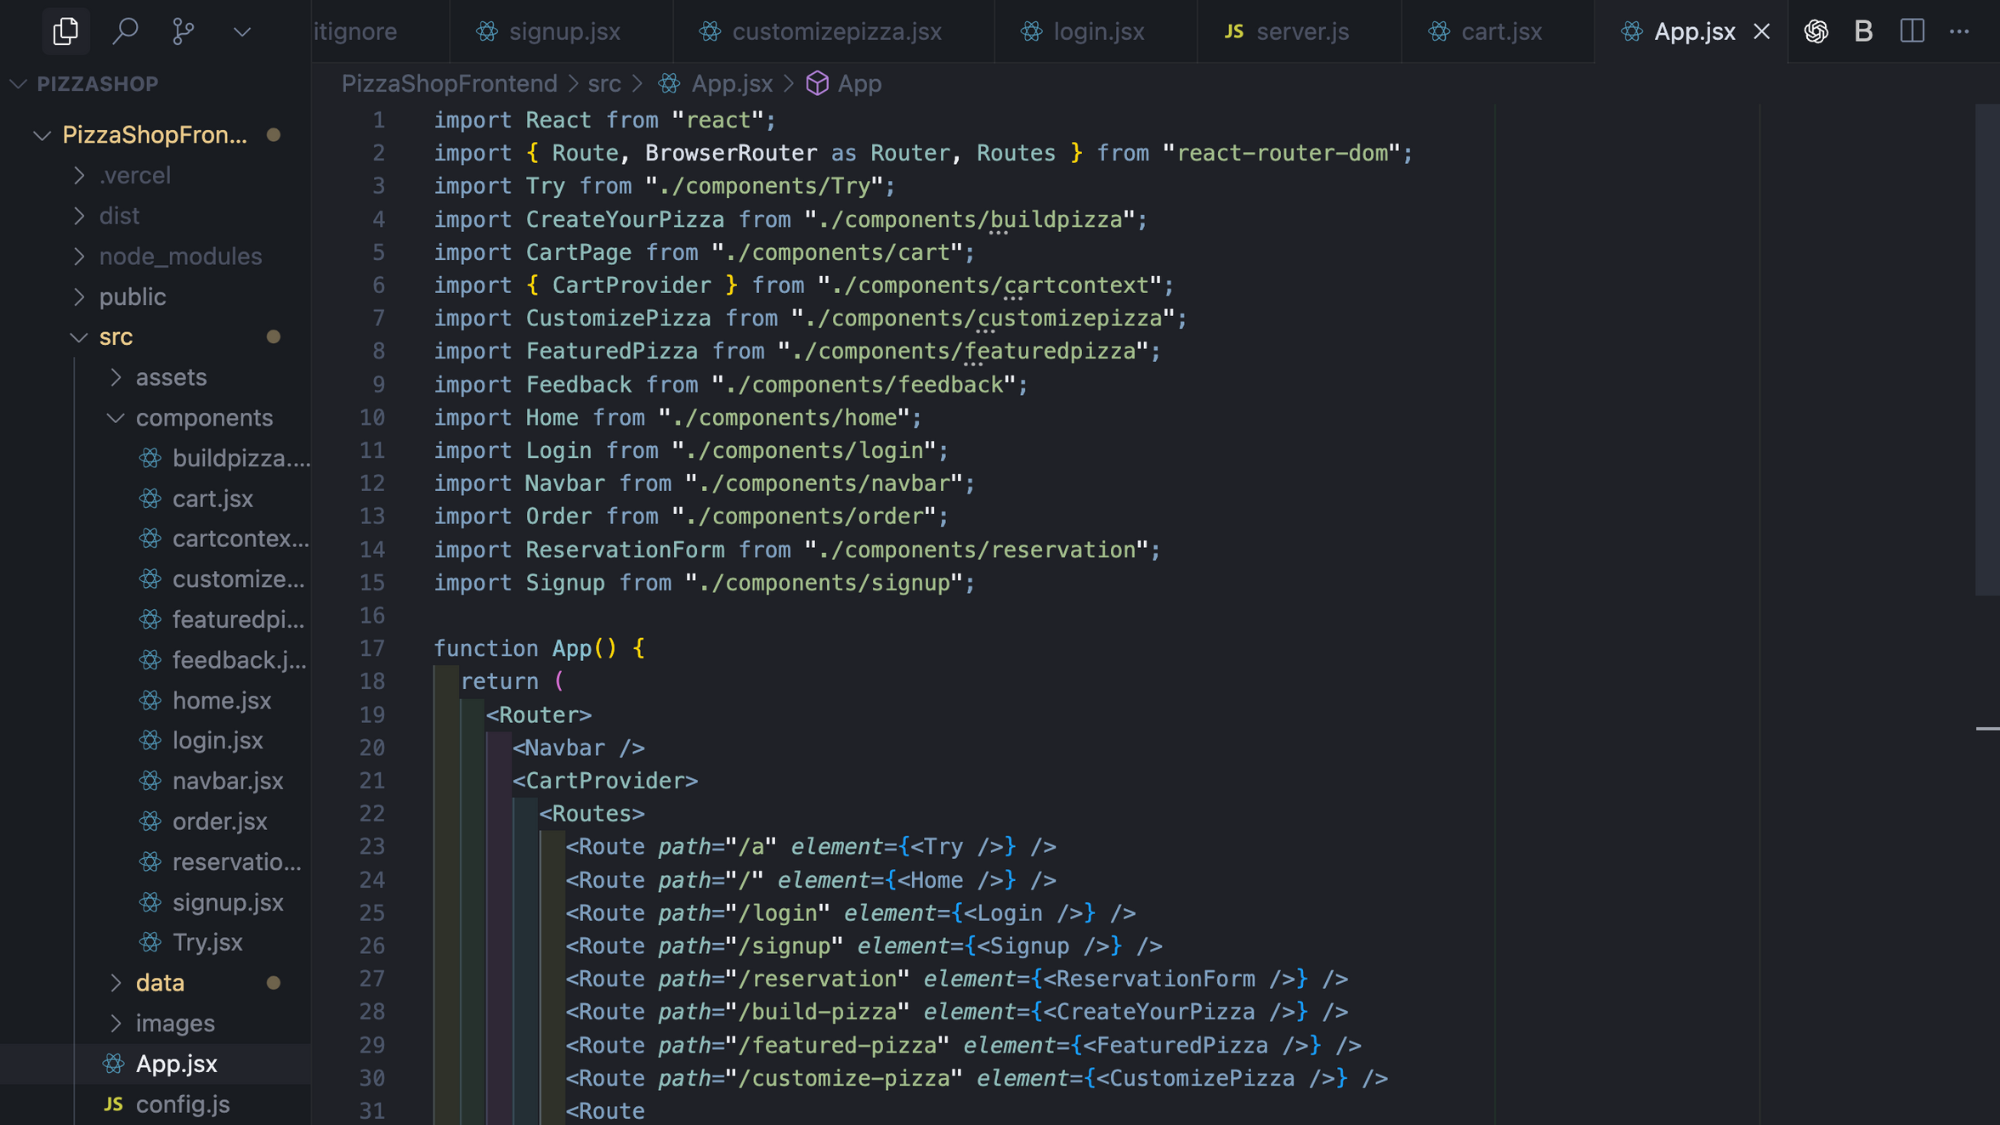This screenshot has width=2000, height=1125.
Task: Open login.jsx in the explorer tree
Action: [155, 740]
